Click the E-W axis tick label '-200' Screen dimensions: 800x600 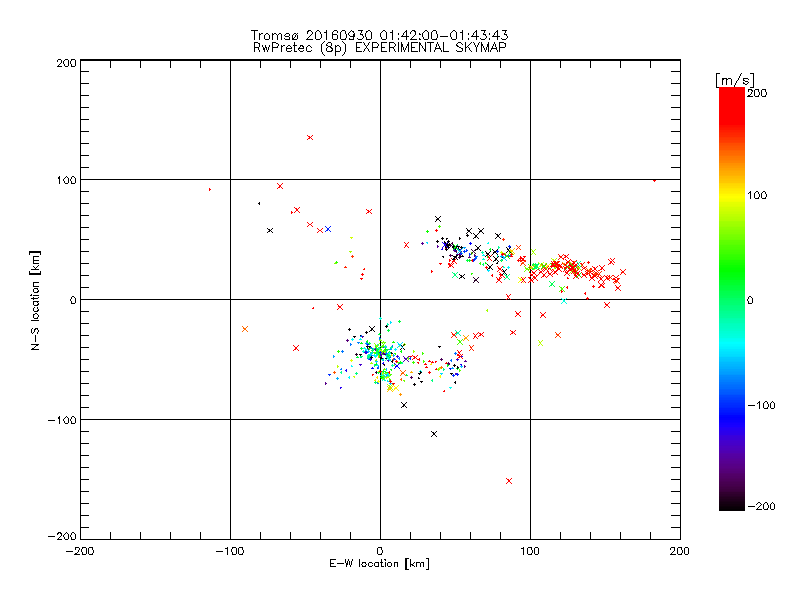click(x=80, y=551)
